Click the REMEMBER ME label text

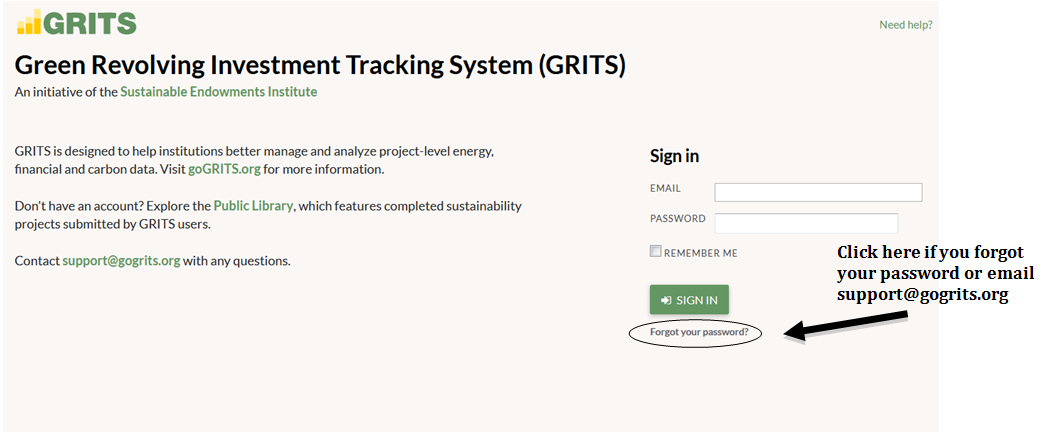click(700, 253)
